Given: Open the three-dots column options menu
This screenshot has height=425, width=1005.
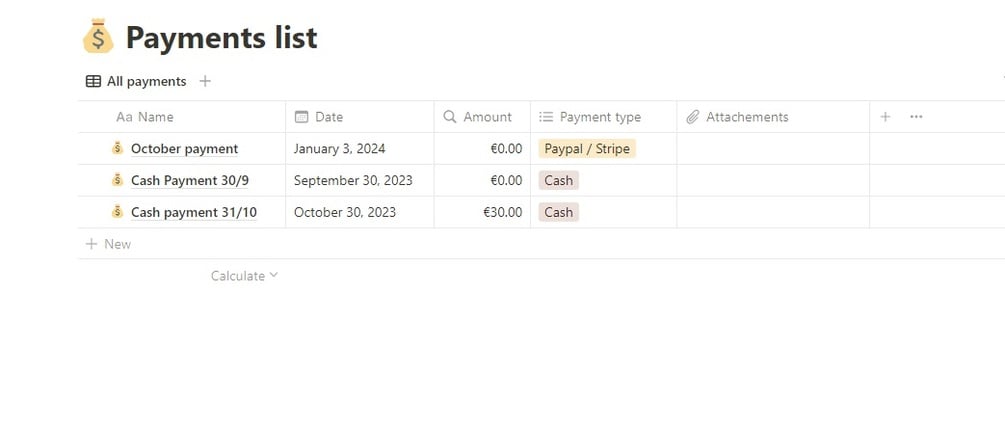Looking at the screenshot, I should [x=916, y=117].
